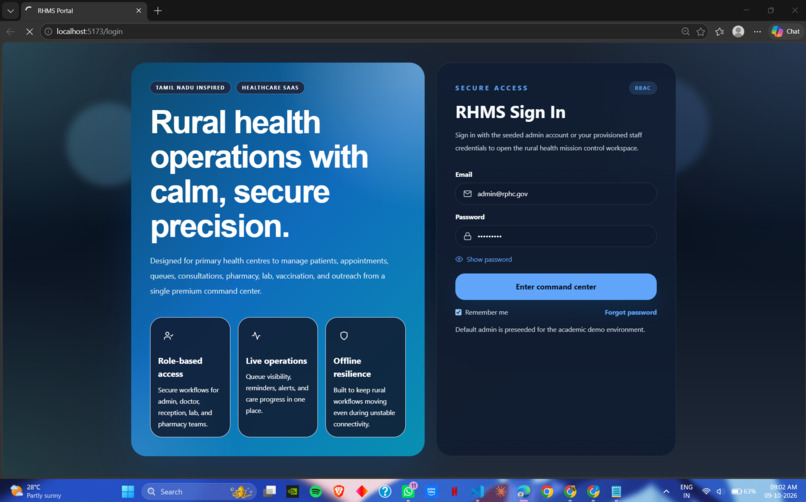Open the Wi-Fi network icon
This screenshot has height=502, width=806.
click(x=706, y=492)
